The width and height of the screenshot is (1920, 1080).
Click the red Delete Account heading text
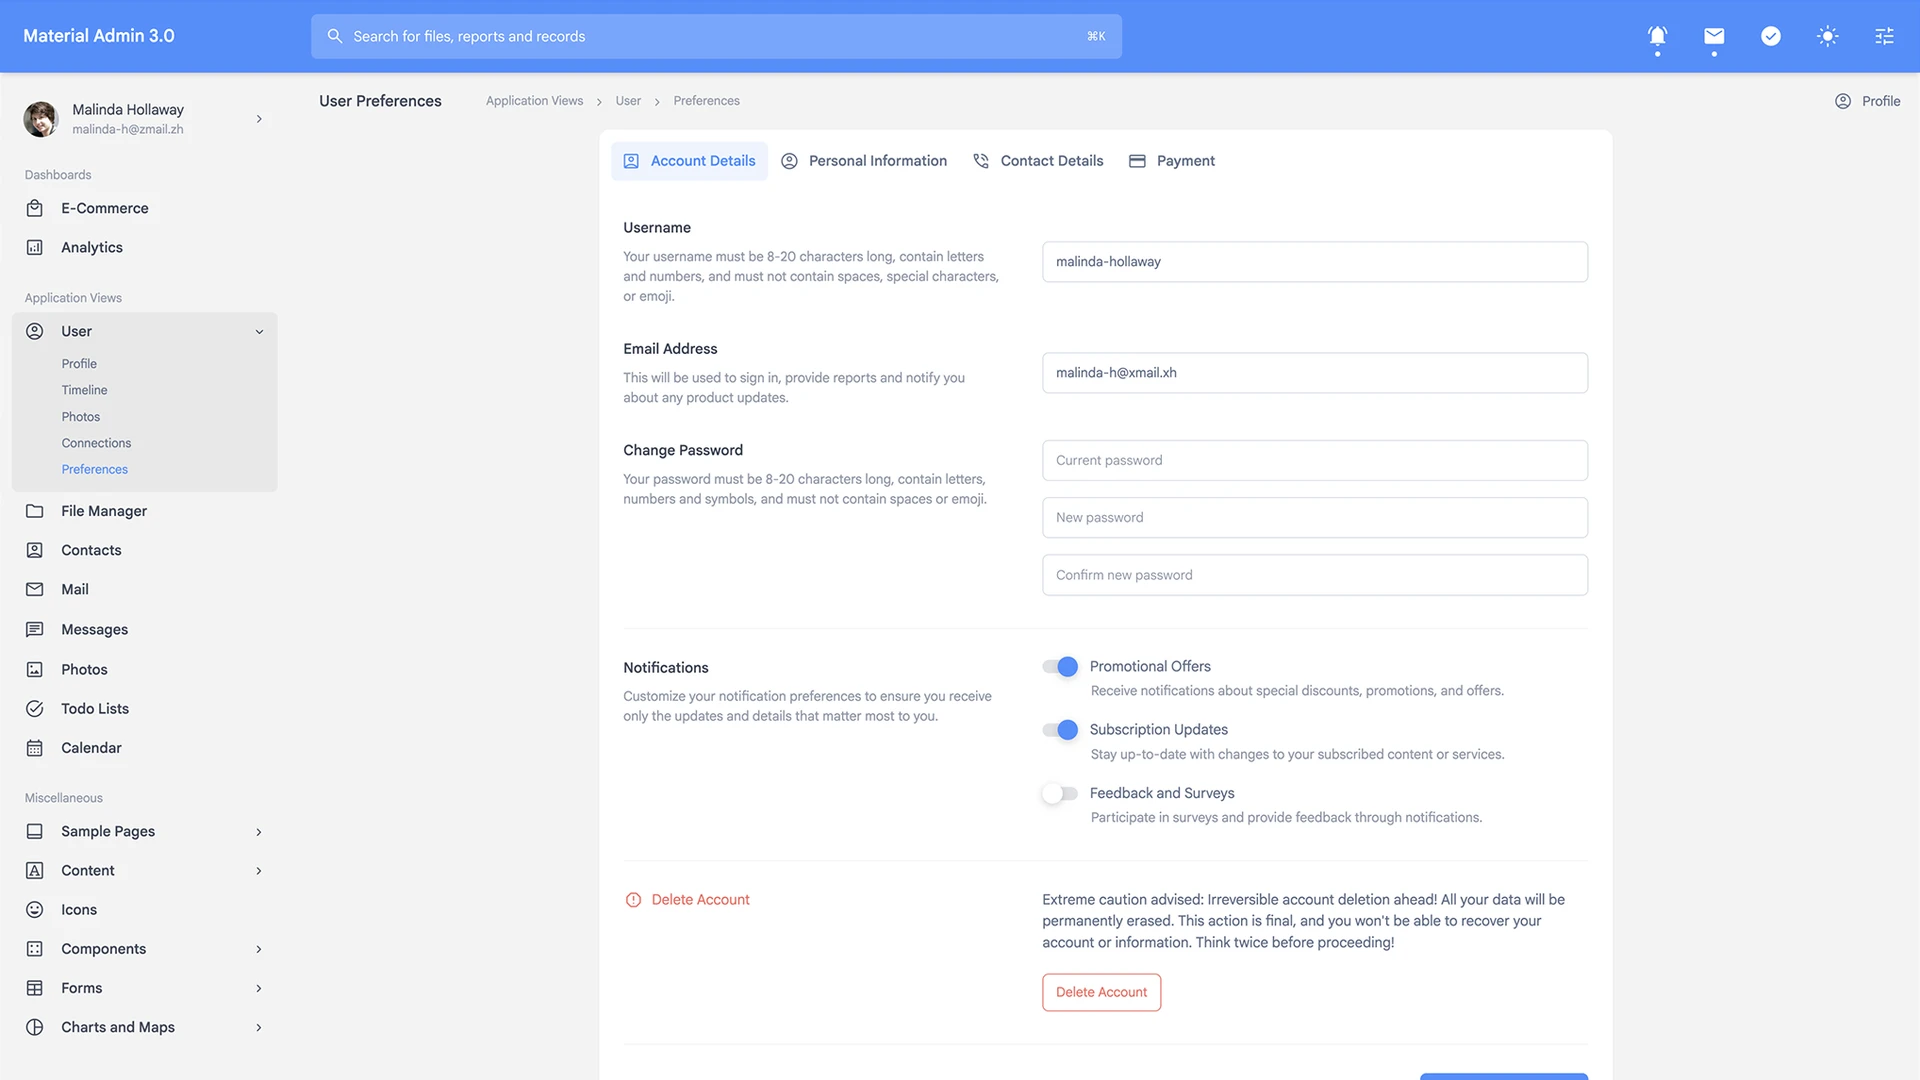coord(700,900)
